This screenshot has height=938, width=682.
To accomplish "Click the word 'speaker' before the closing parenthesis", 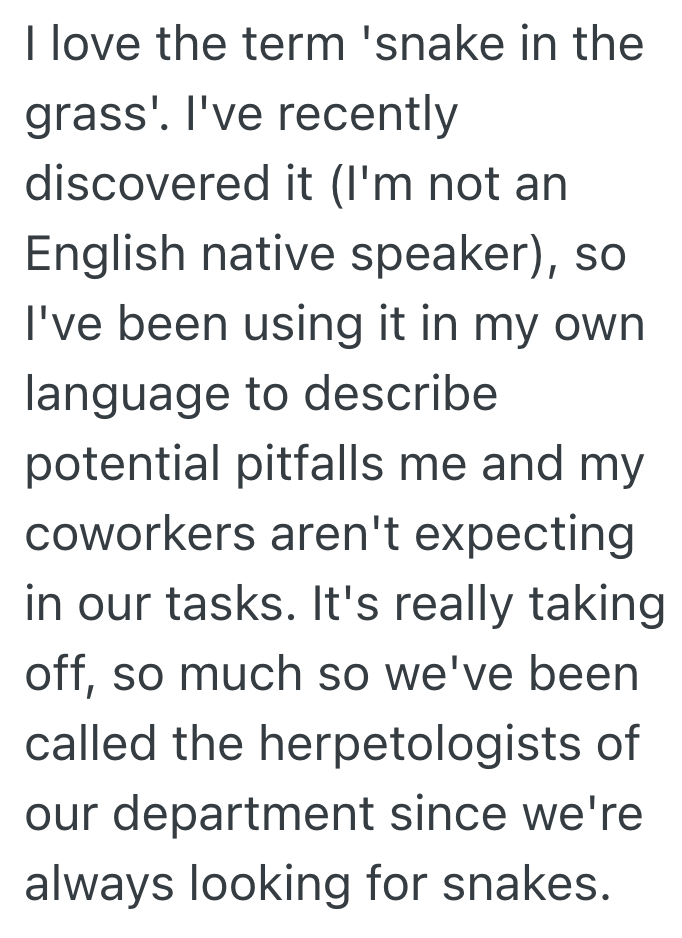I will pos(458,257).
